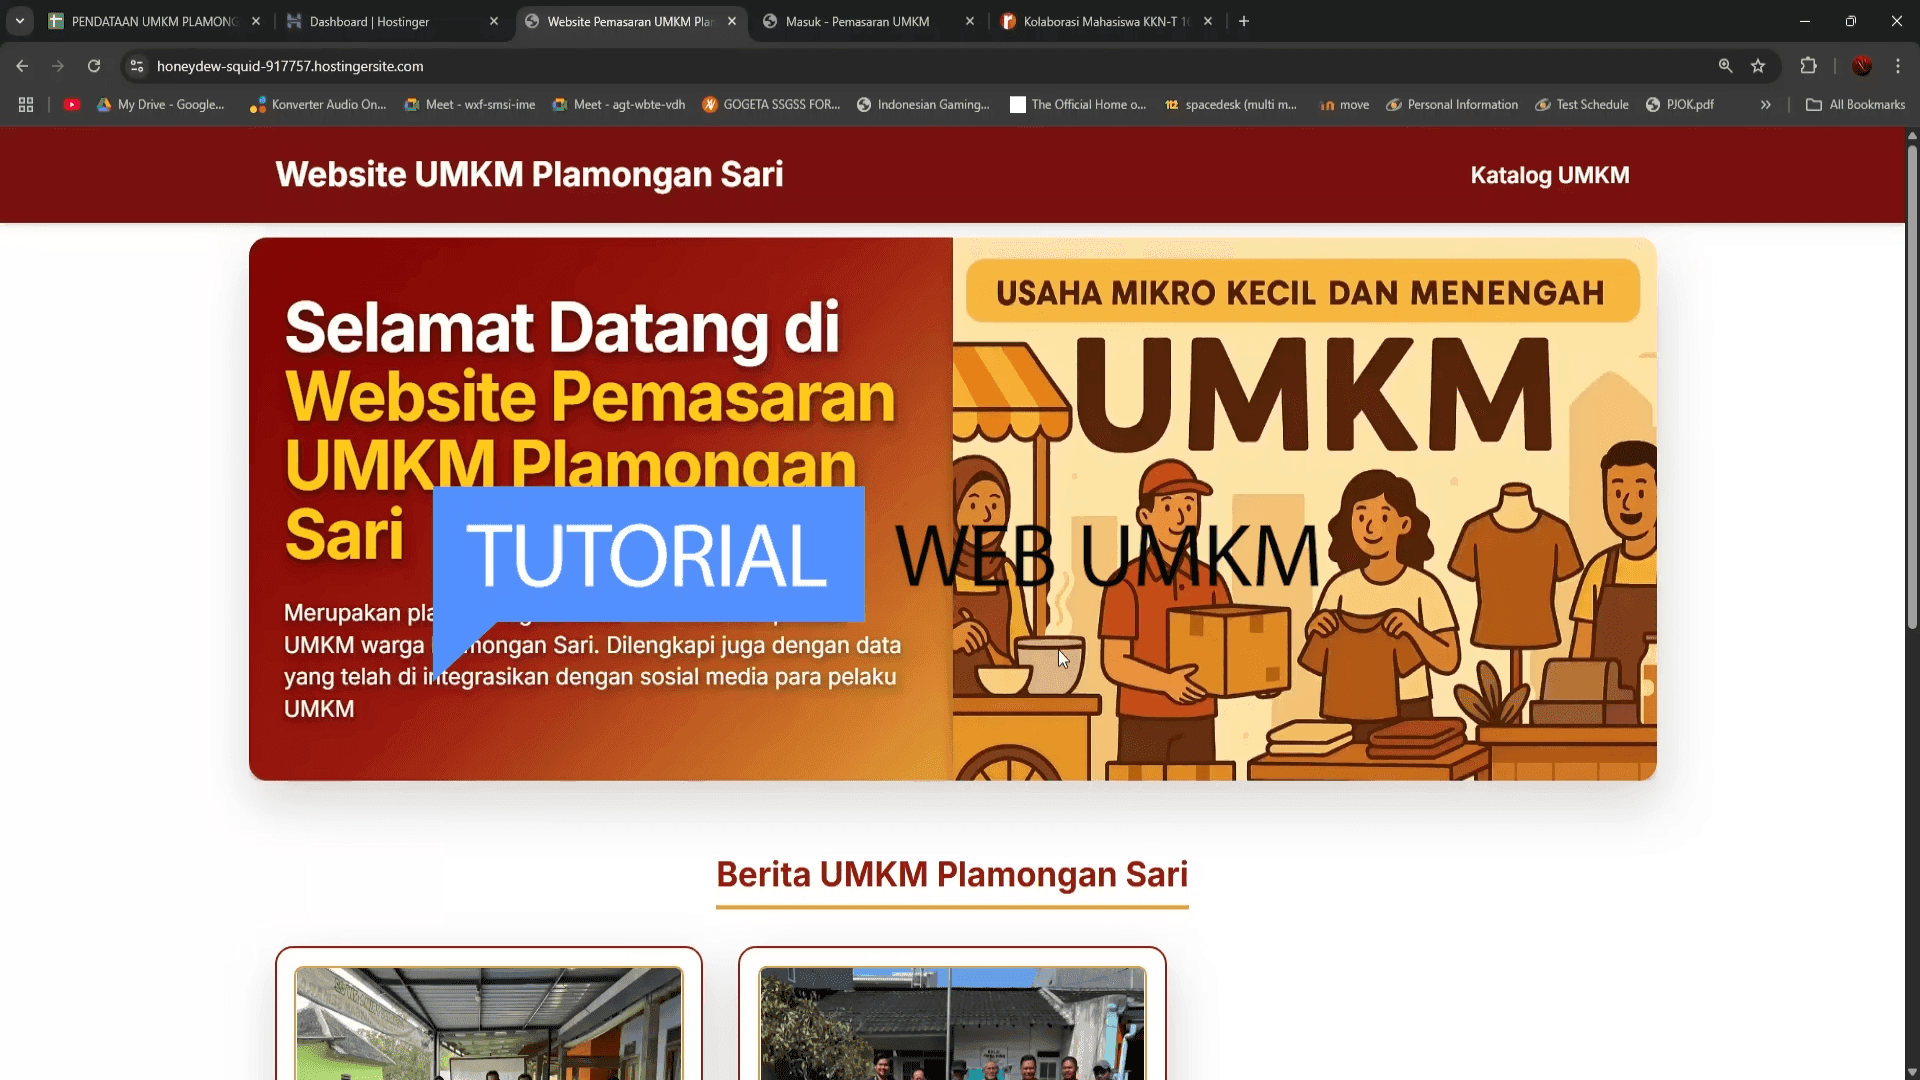This screenshot has height=1080, width=1920.
Task: Switch to PENDATAAN UMKM PLAMONG tab
Action: pyautogui.click(x=155, y=21)
